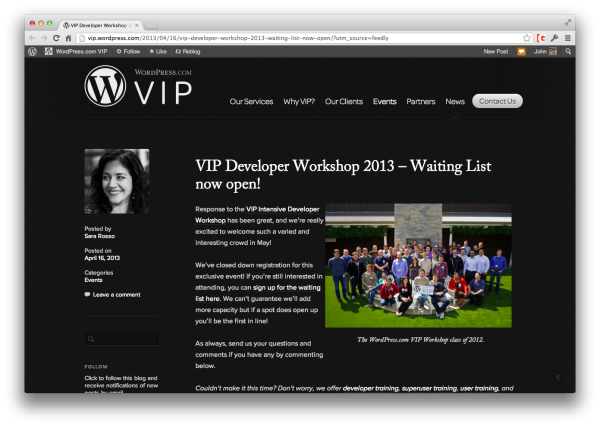Image resolution: width=600 pixels, height=427 pixels.
Task: Open the Events category link
Action: [x=93, y=280]
